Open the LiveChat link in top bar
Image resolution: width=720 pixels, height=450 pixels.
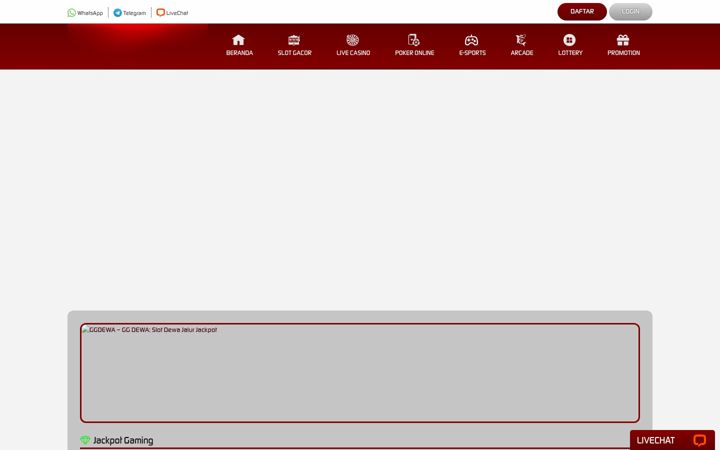(172, 13)
